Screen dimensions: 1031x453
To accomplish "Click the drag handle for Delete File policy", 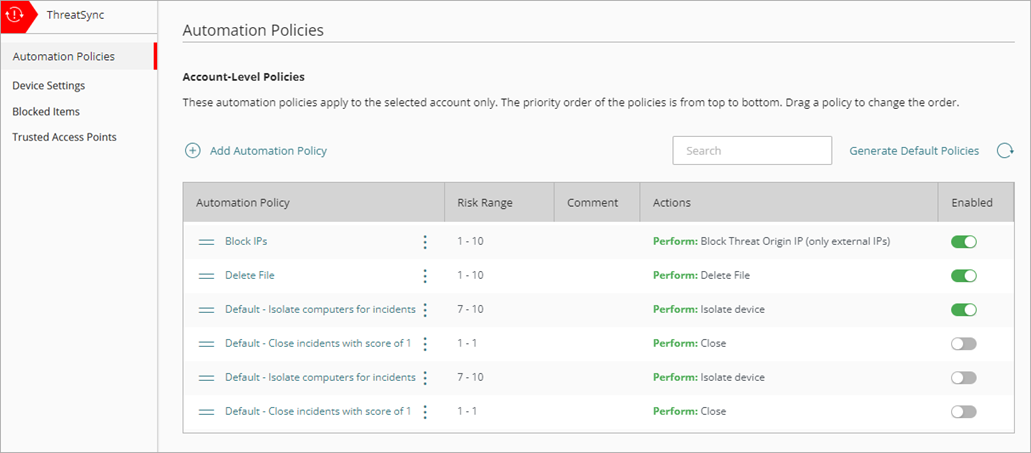I will pyautogui.click(x=206, y=276).
